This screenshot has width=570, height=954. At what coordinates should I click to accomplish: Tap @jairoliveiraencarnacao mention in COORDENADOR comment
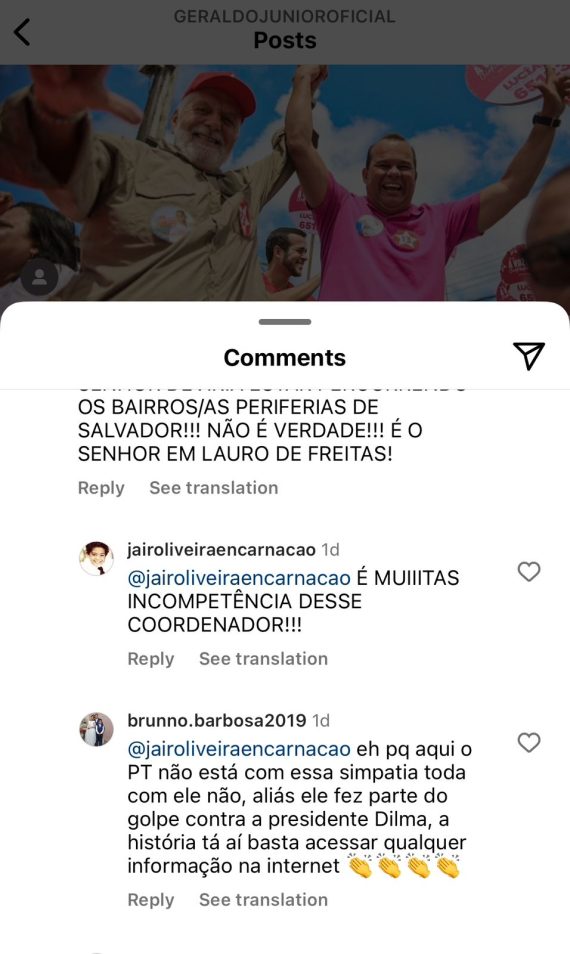click(239, 578)
